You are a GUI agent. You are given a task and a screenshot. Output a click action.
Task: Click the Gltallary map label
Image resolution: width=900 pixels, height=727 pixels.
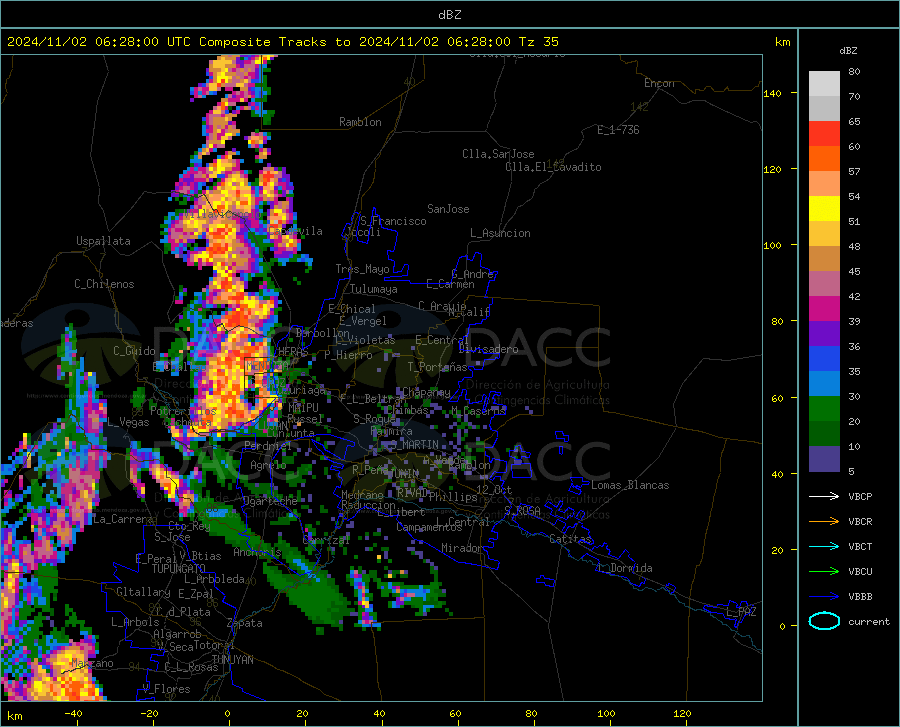(143, 592)
